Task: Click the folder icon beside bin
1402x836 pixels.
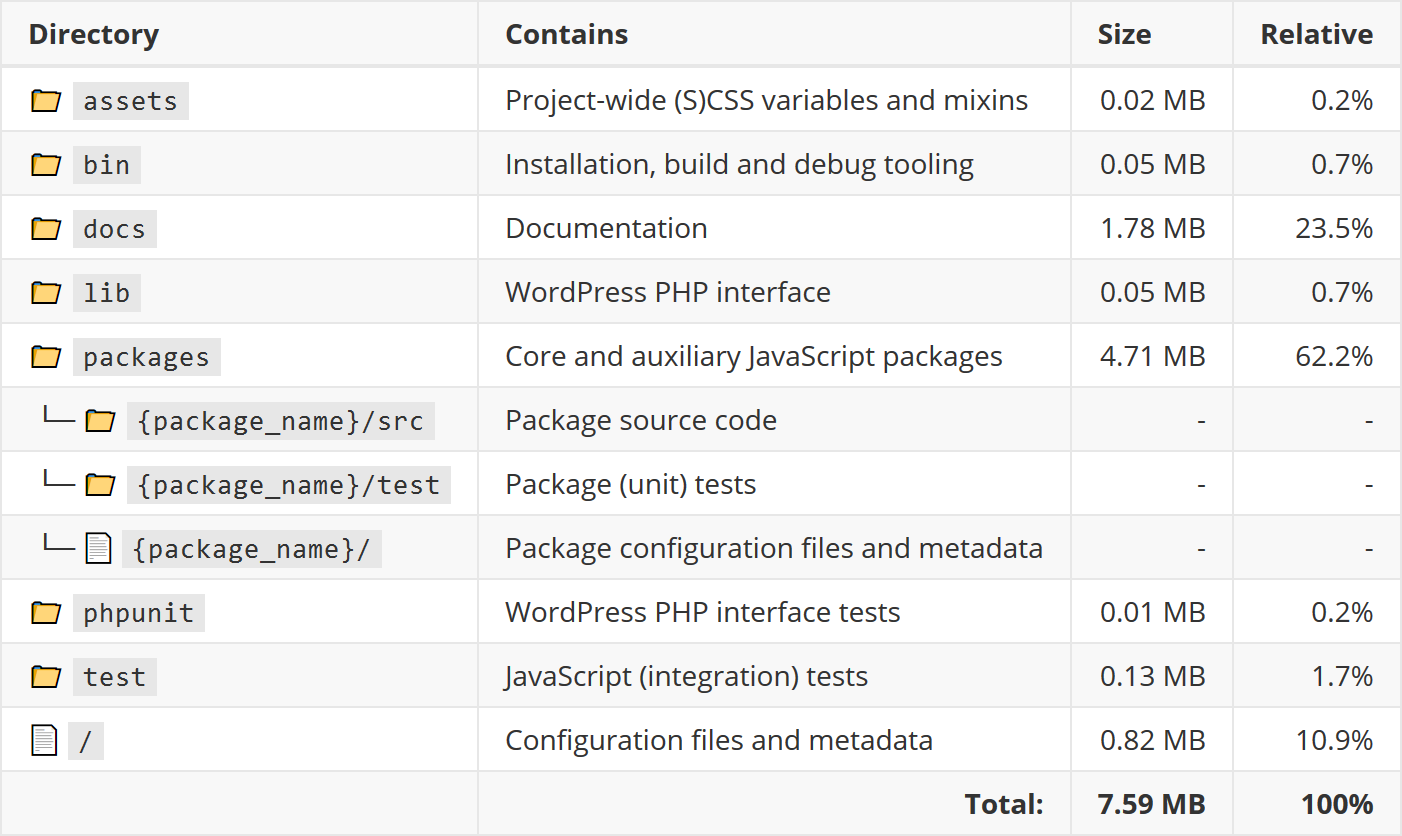Action: pos(45,165)
